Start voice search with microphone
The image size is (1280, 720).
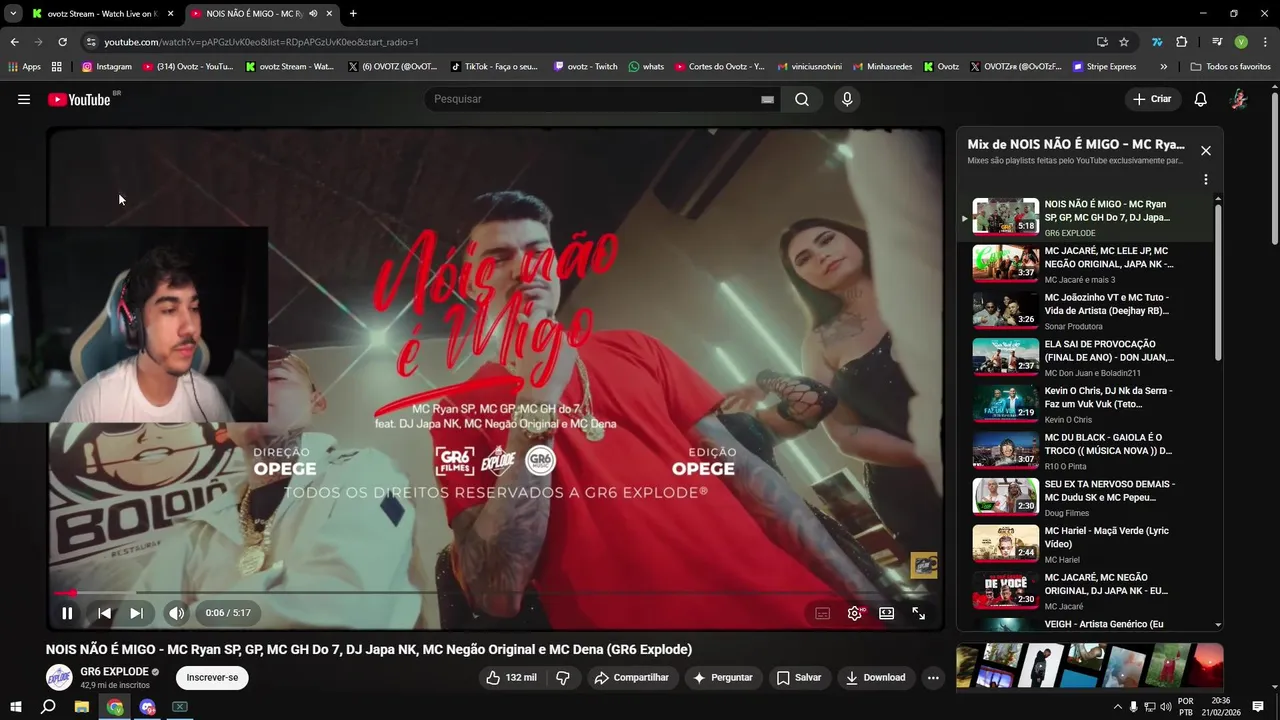coord(847,99)
